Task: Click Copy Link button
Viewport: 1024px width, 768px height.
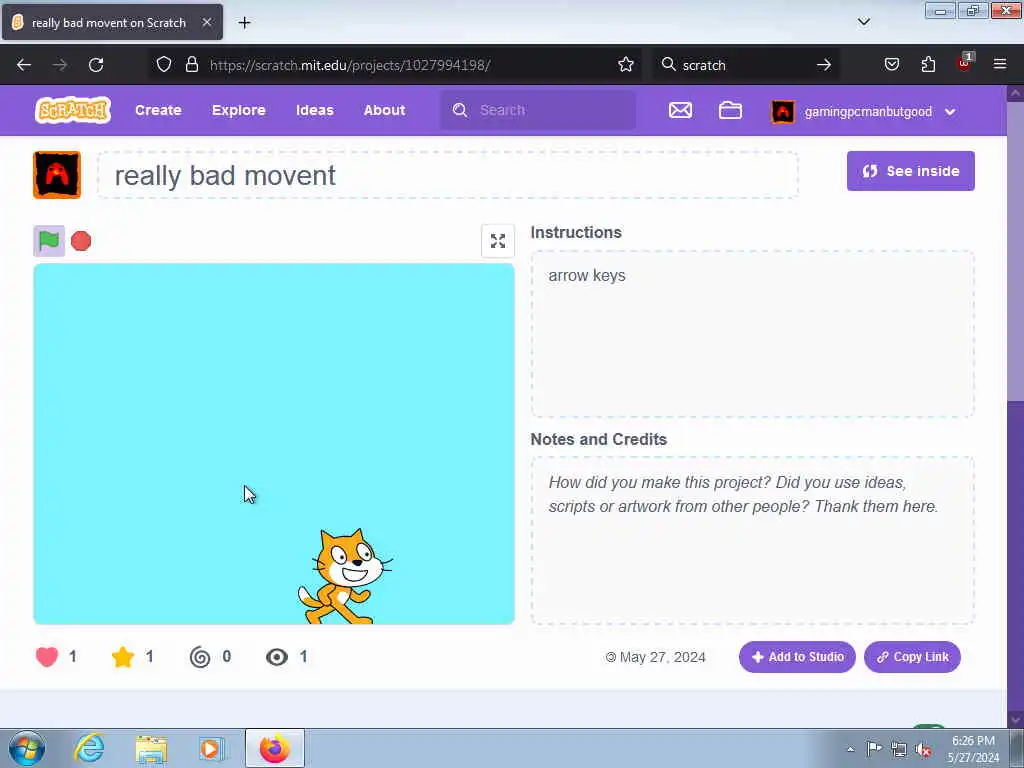Action: pyautogui.click(x=912, y=657)
